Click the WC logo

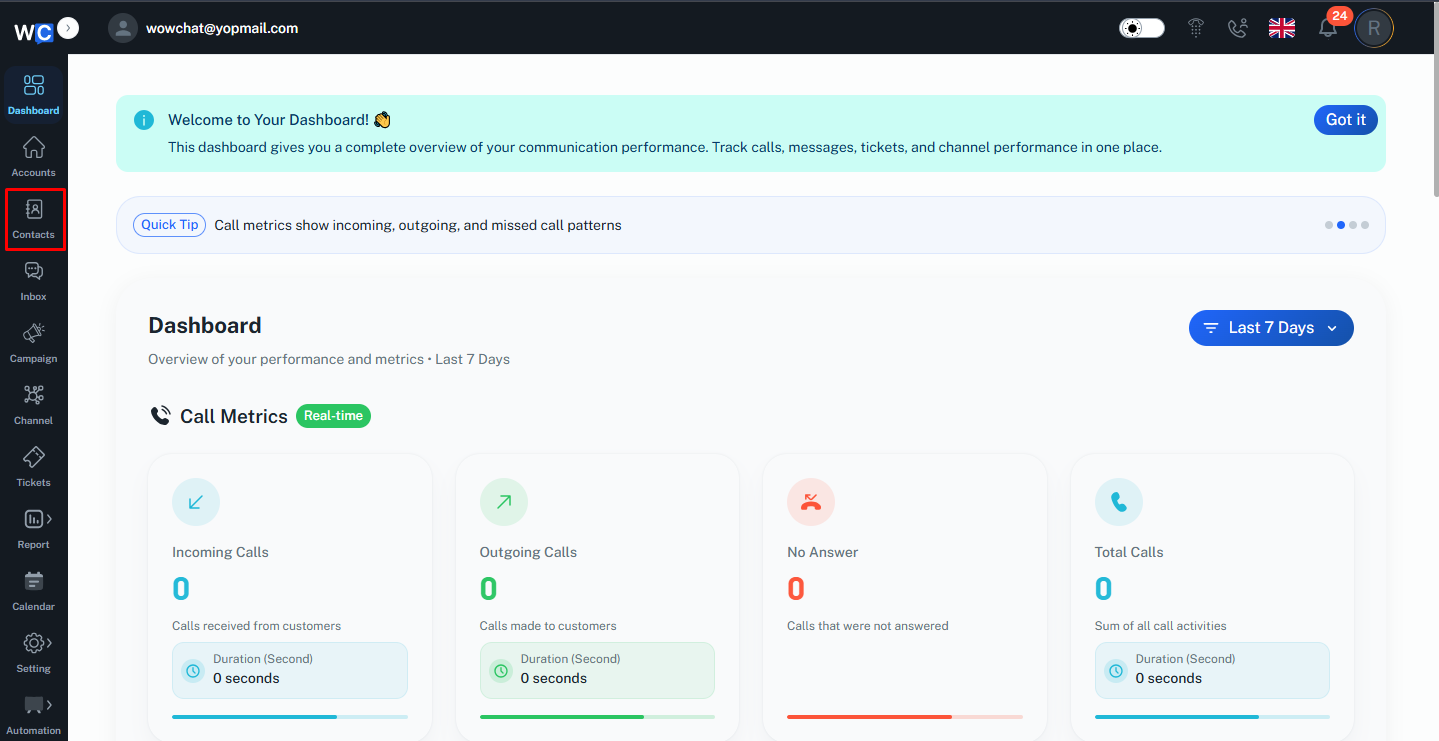32,32
